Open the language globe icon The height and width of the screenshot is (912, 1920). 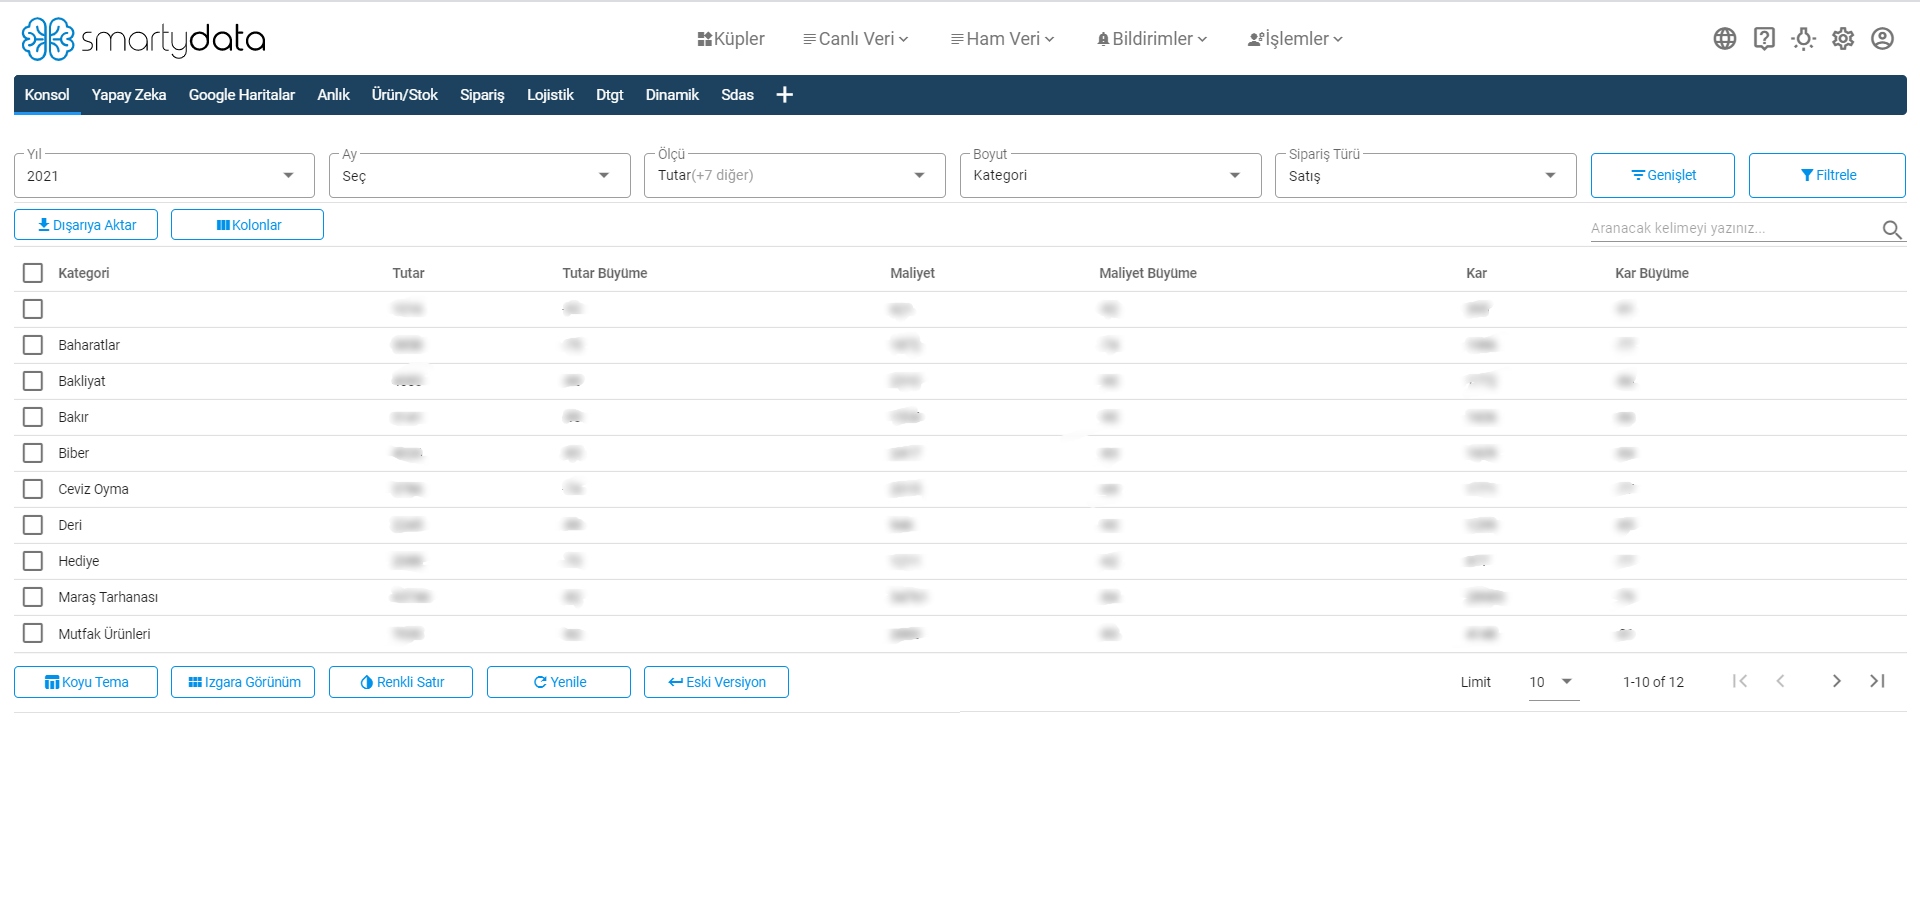pos(1725,39)
